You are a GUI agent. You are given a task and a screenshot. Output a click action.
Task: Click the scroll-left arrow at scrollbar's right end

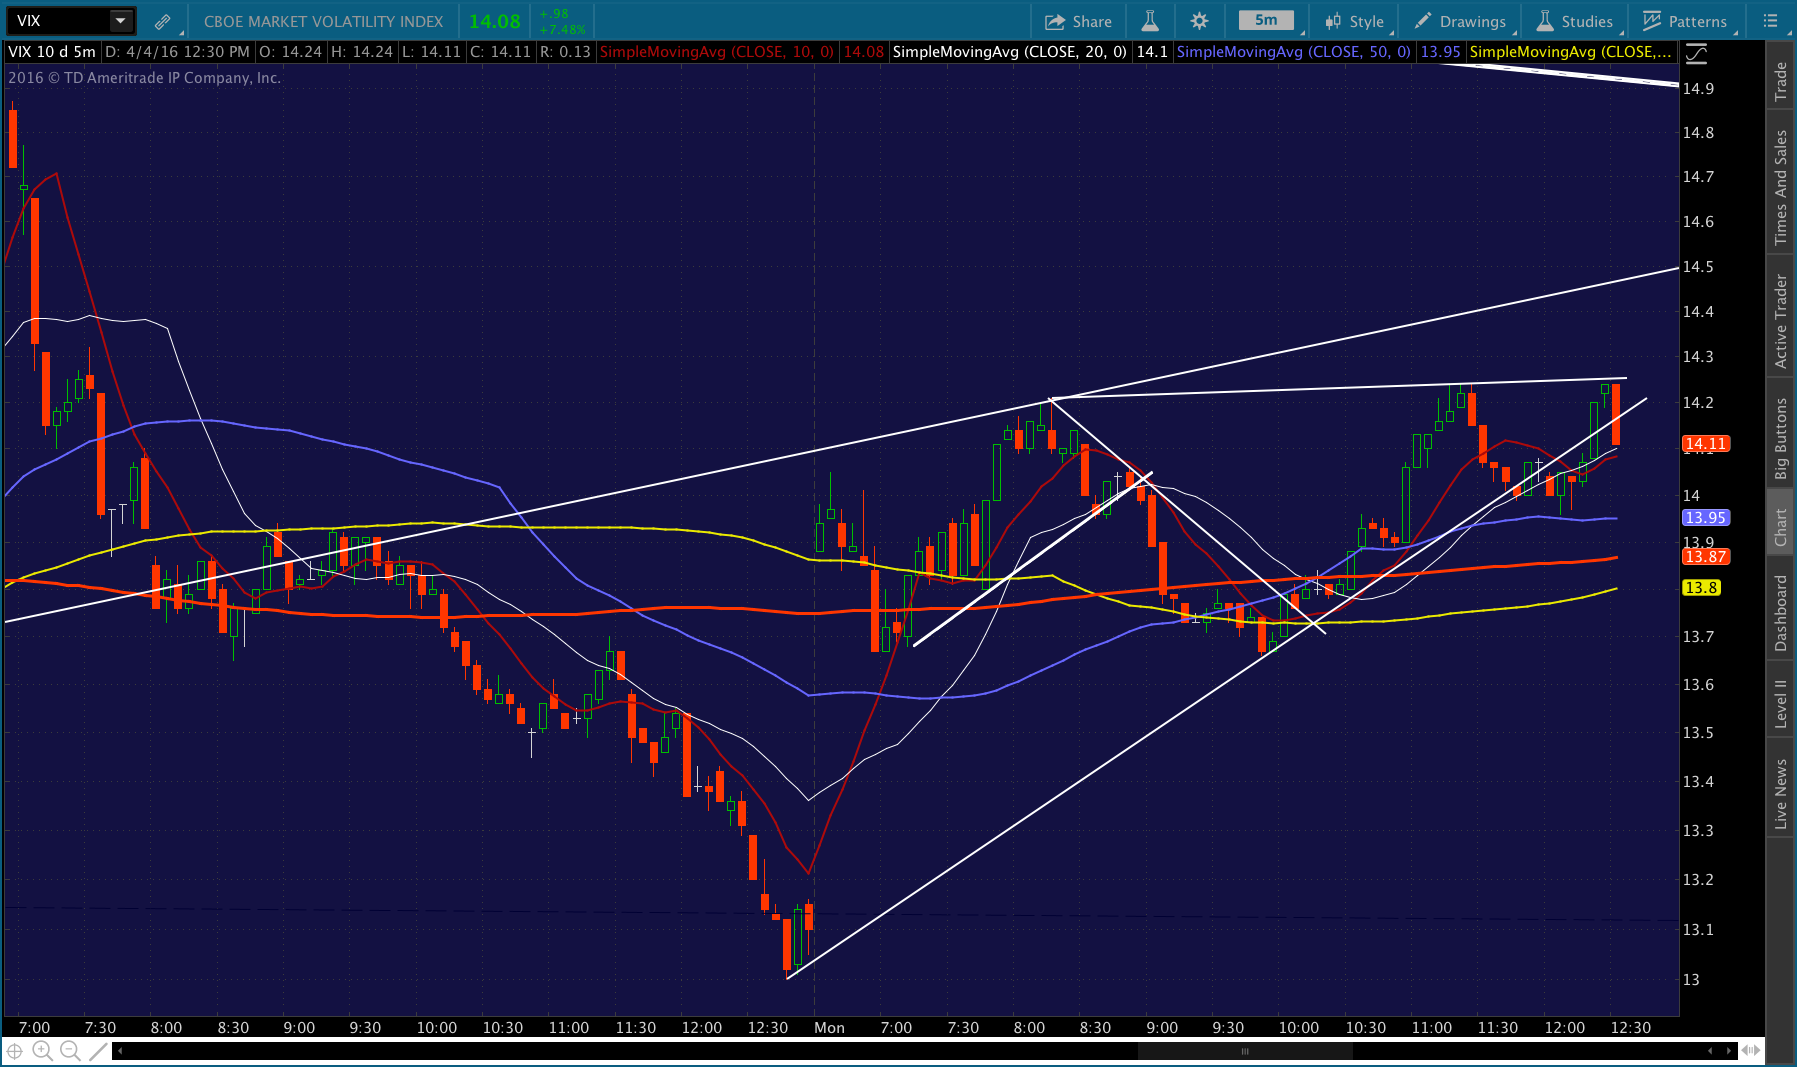pyautogui.click(x=1710, y=1051)
